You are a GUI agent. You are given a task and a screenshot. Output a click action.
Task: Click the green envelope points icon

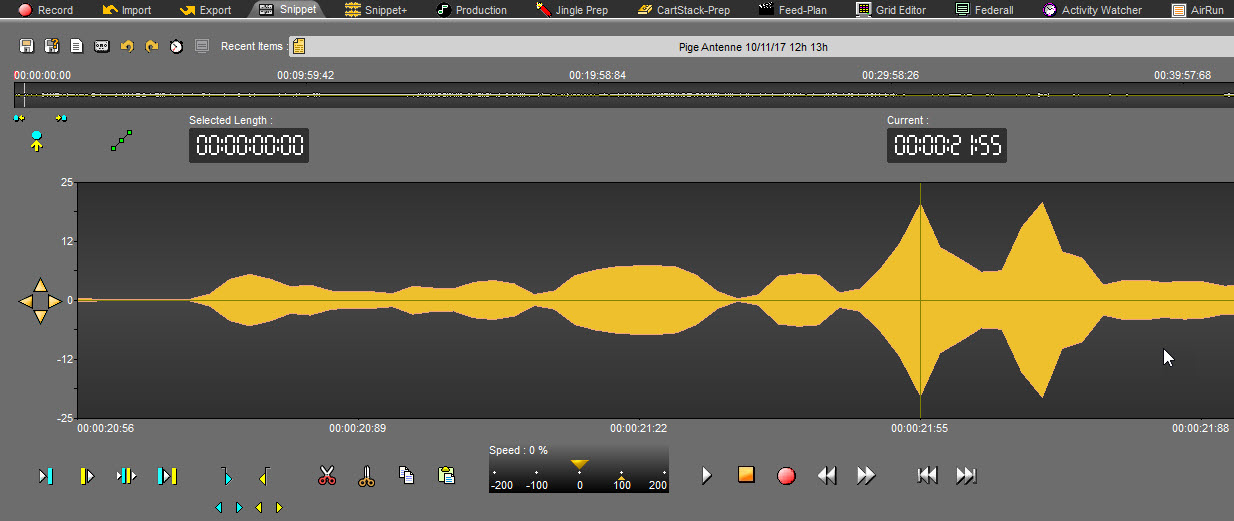click(x=121, y=141)
